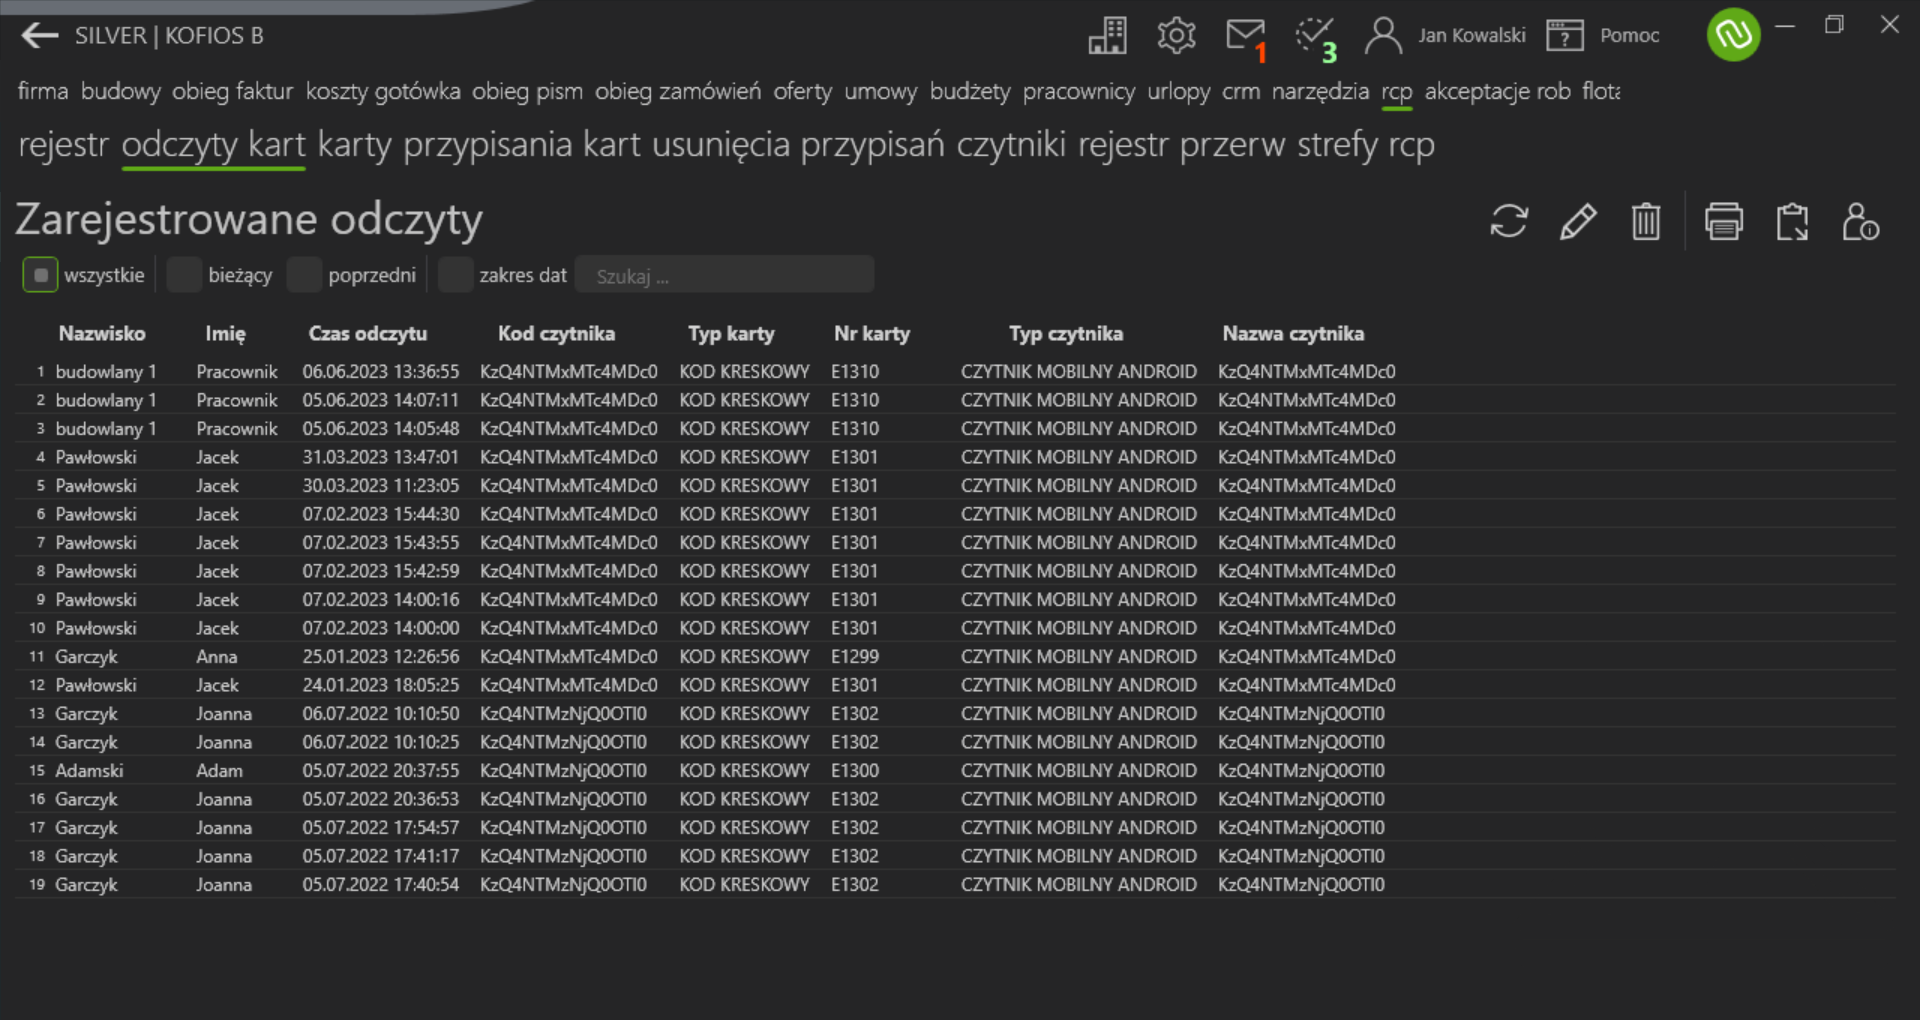Screen dimensions: 1920x1020
Task: Open the budżety menu
Action: click(970, 91)
